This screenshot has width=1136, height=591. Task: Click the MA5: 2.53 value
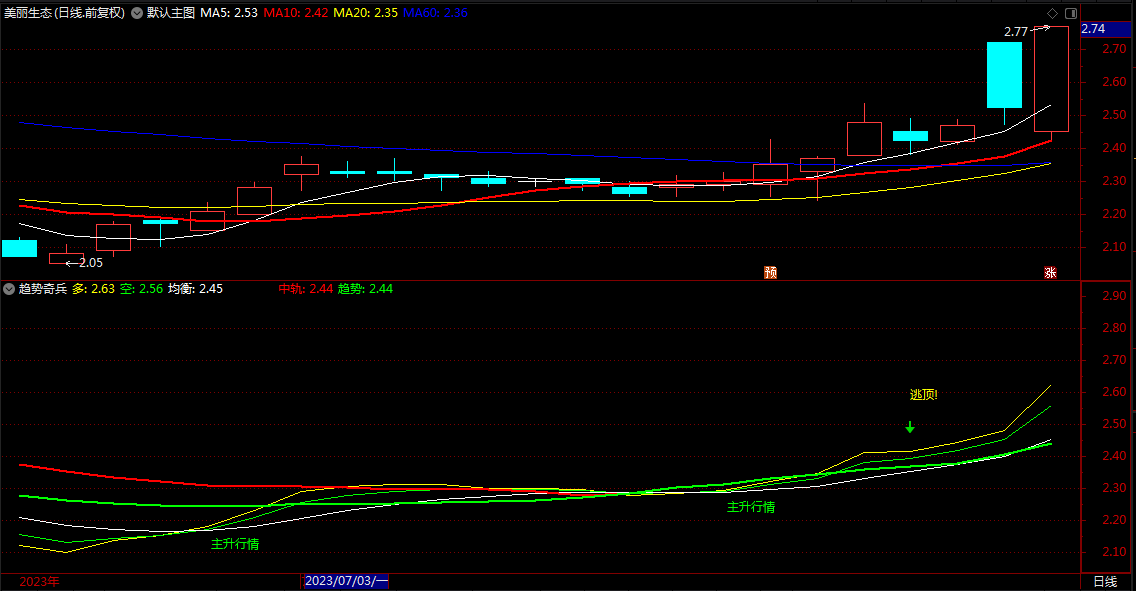pos(229,13)
